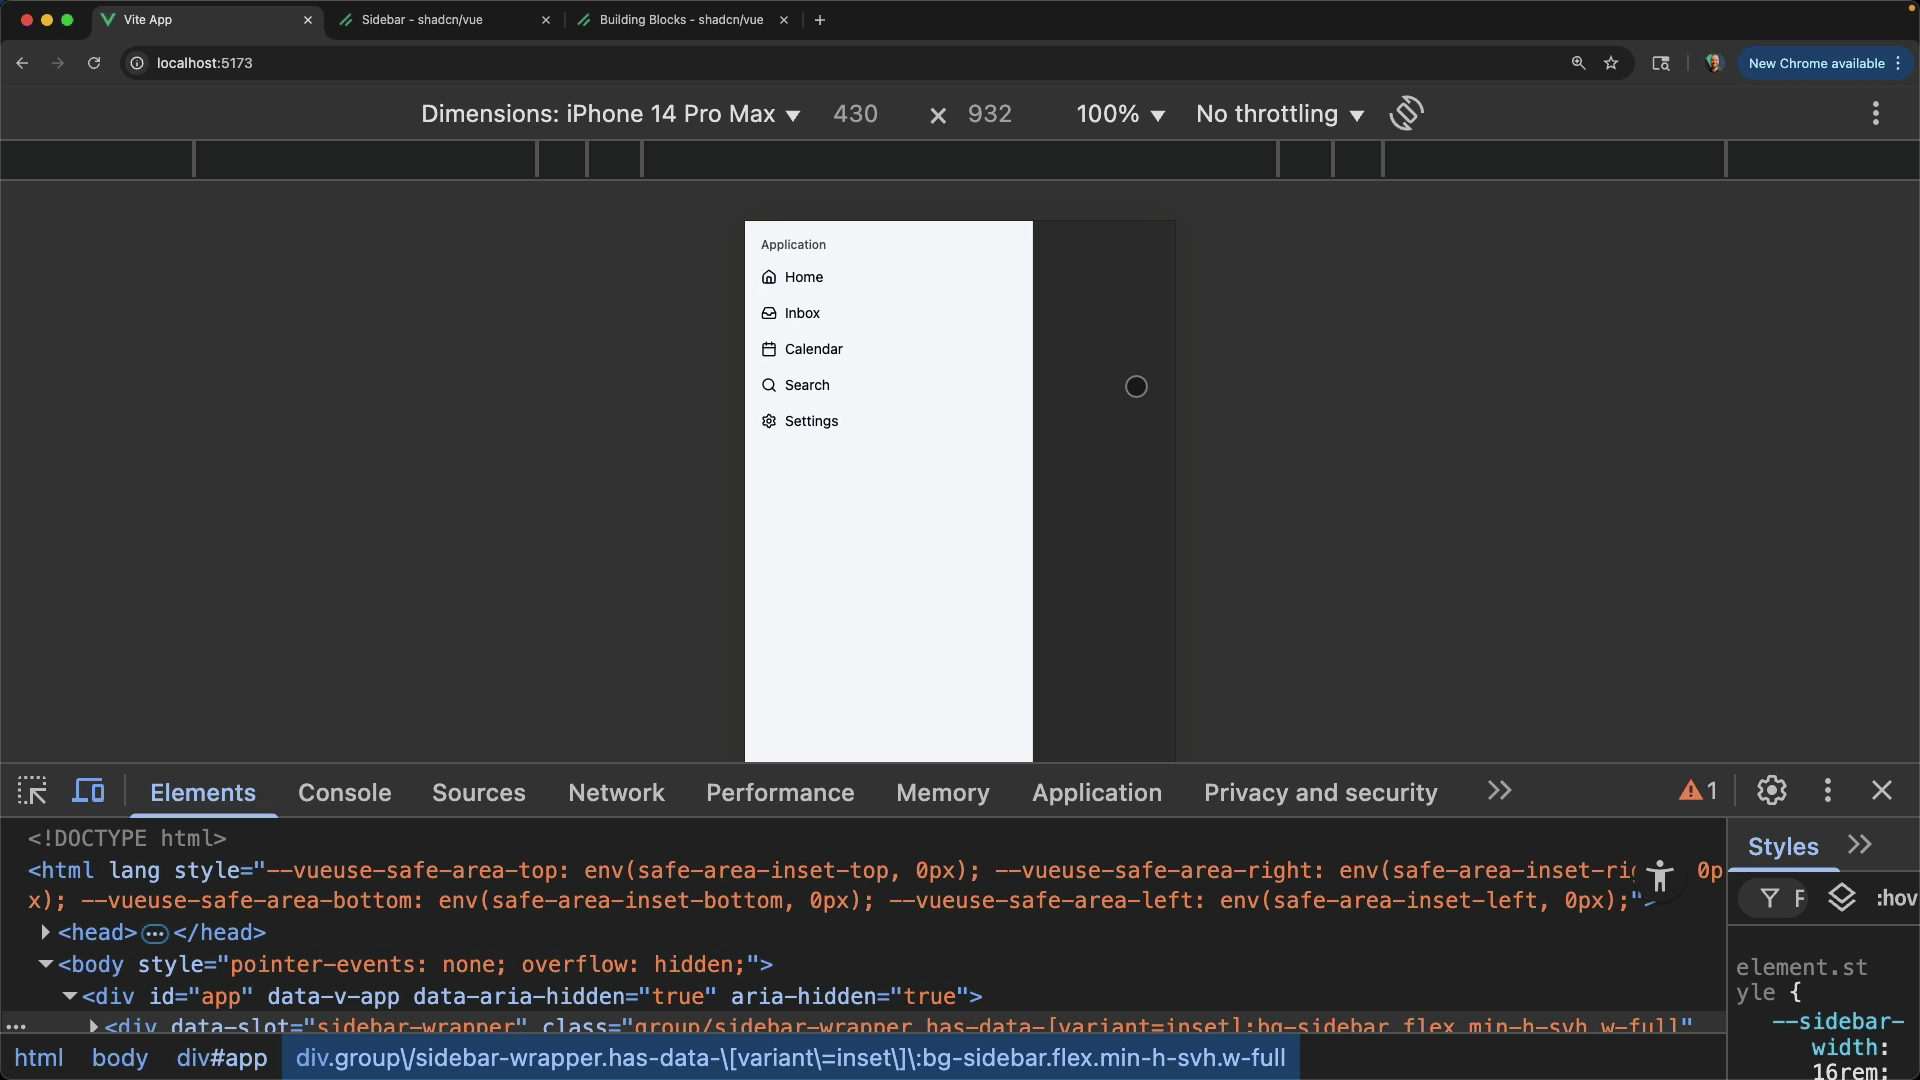The width and height of the screenshot is (1920, 1080).
Task: Select html in the breadcrumb
Action: (x=39, y=1058)
